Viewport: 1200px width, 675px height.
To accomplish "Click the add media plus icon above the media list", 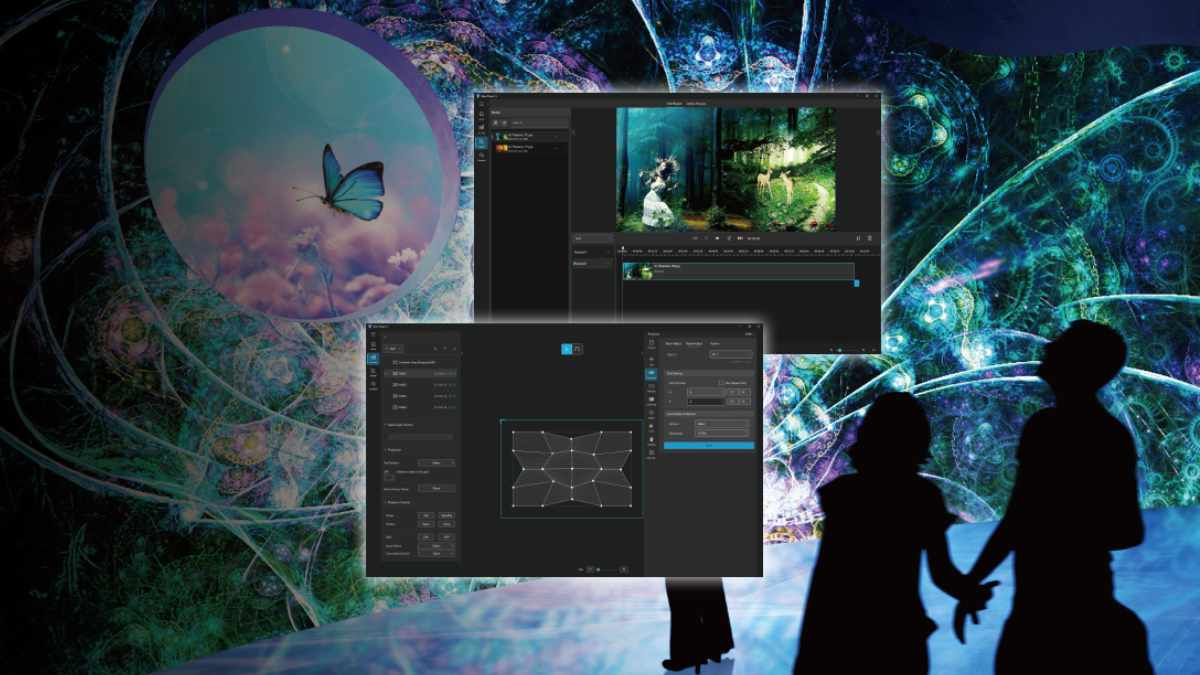I will pos(496,122).
